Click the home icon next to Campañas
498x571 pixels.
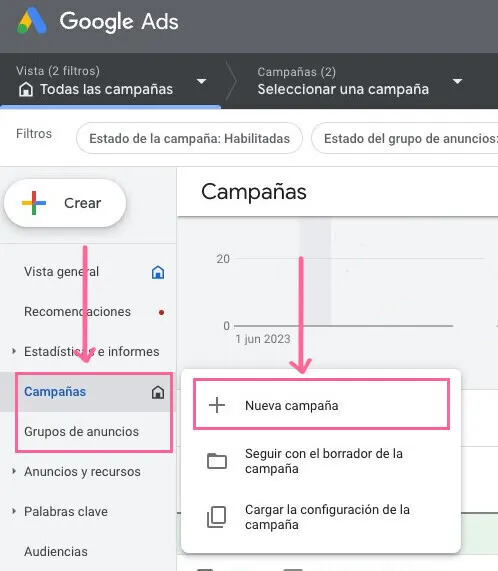pos(158,393)
